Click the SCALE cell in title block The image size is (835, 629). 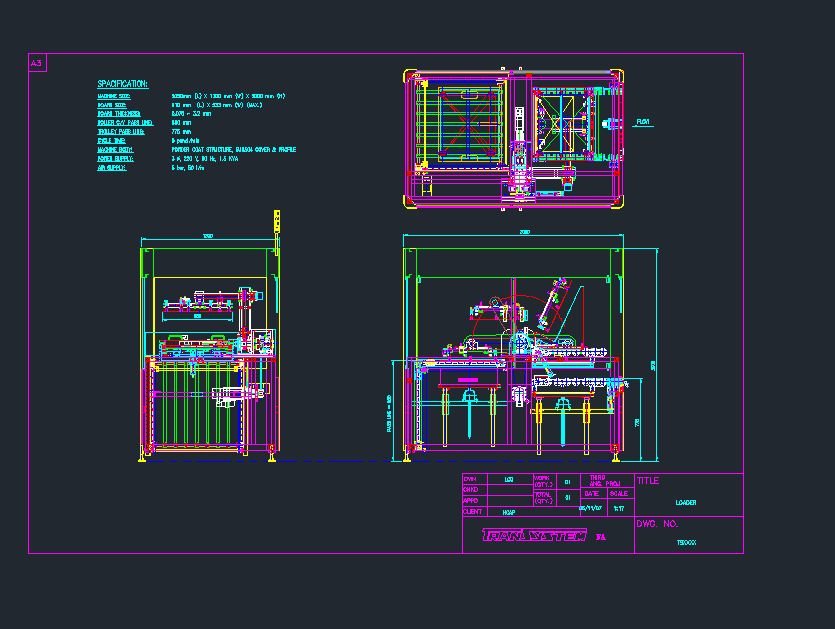point(619,493)
